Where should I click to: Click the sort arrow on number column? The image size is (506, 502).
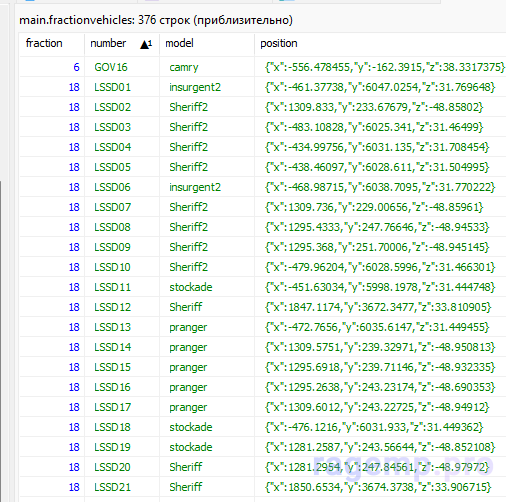click(x=146, y=44)
